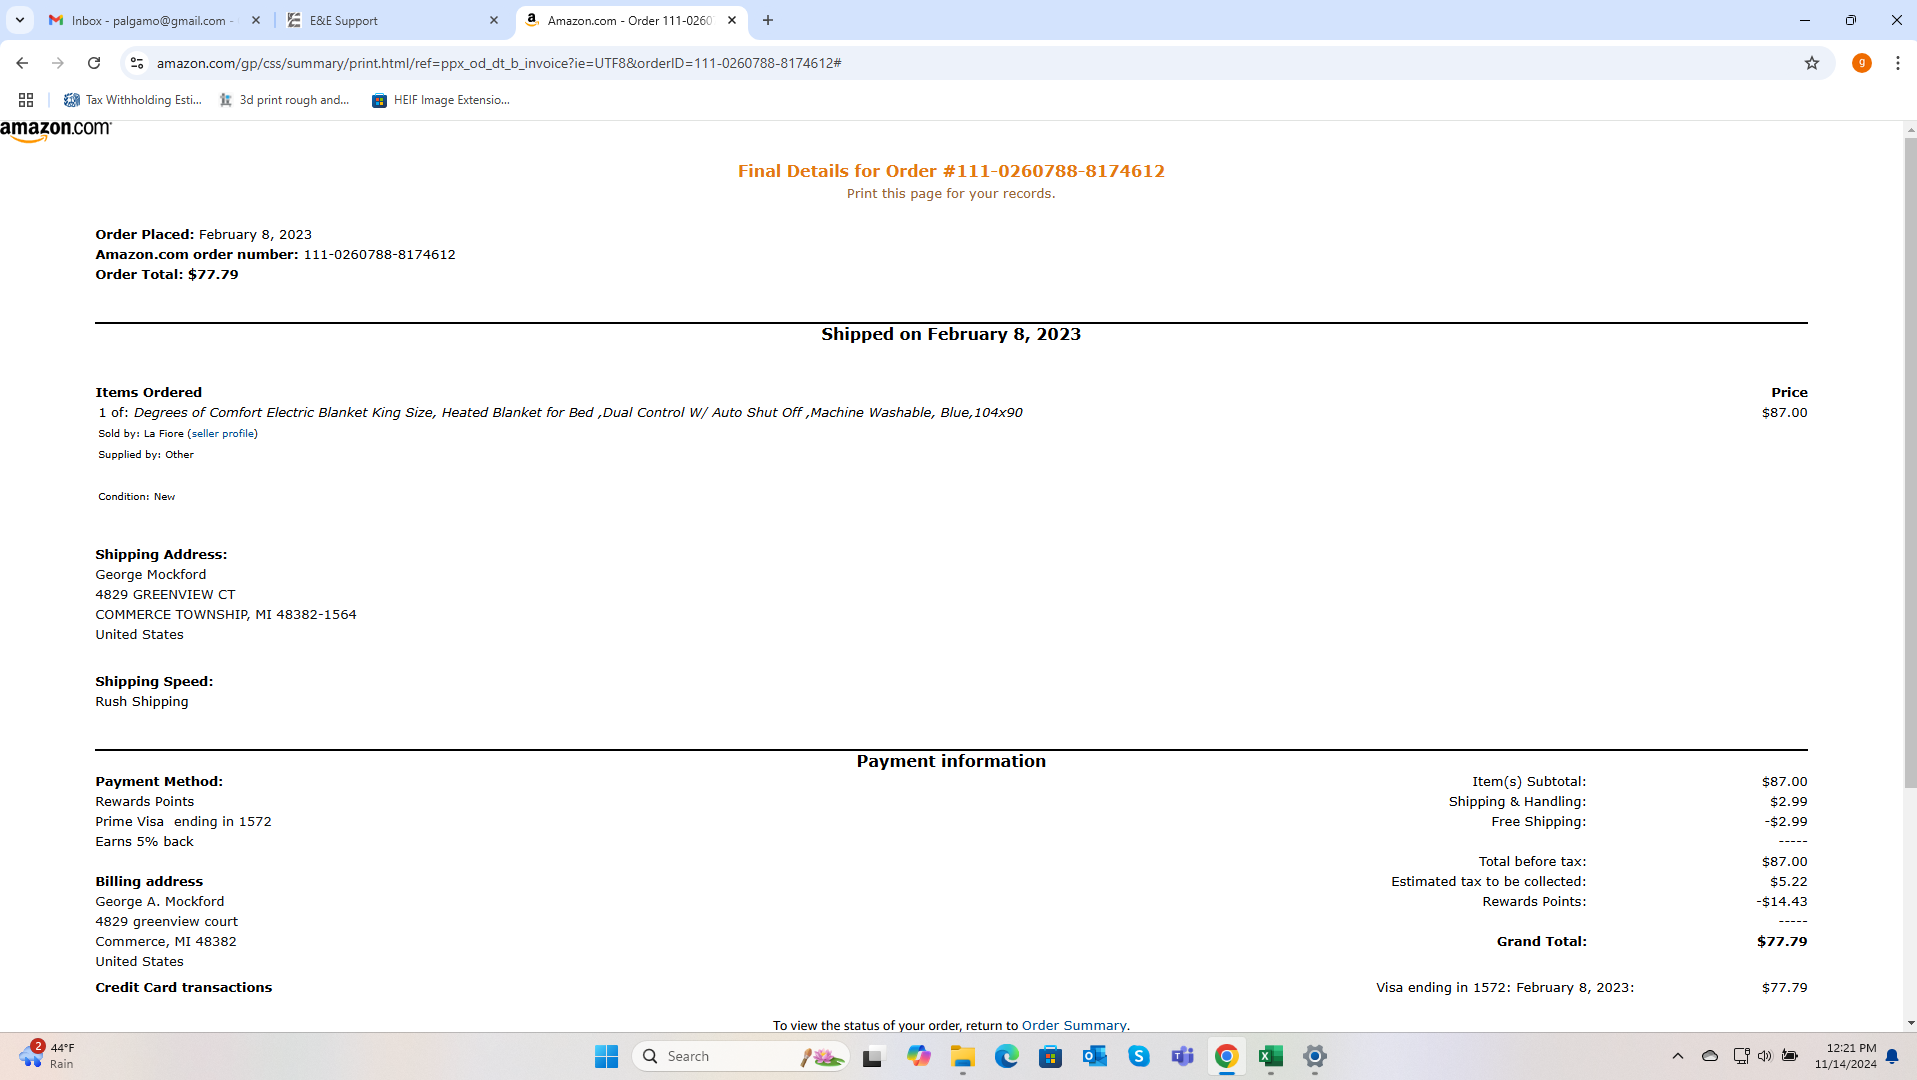
Task: Go back to the previous page
Action: coord(22,63)
